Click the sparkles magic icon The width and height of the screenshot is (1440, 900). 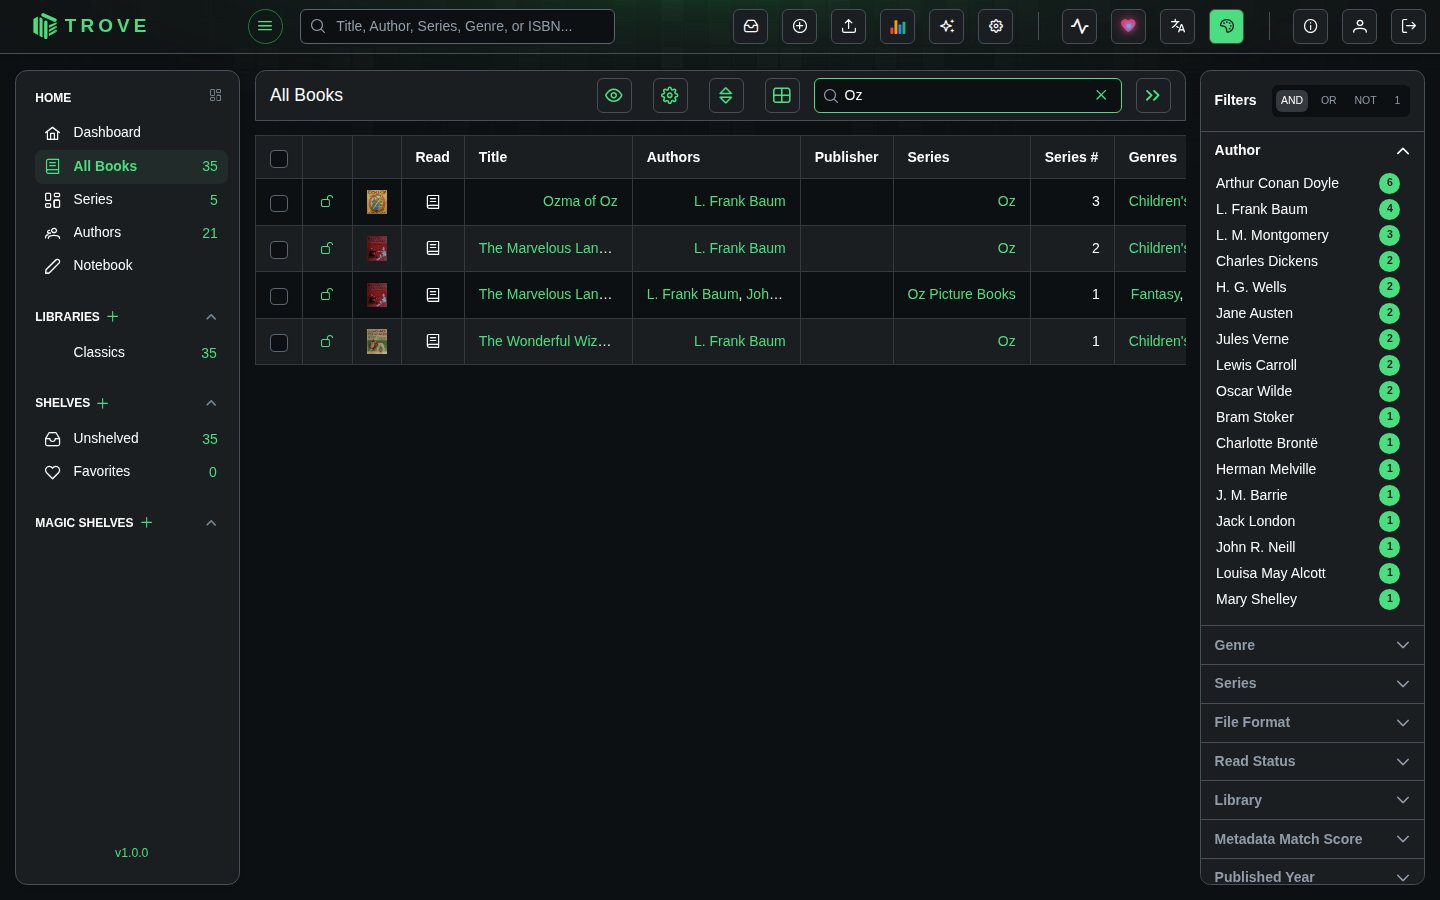click(947, 26)
